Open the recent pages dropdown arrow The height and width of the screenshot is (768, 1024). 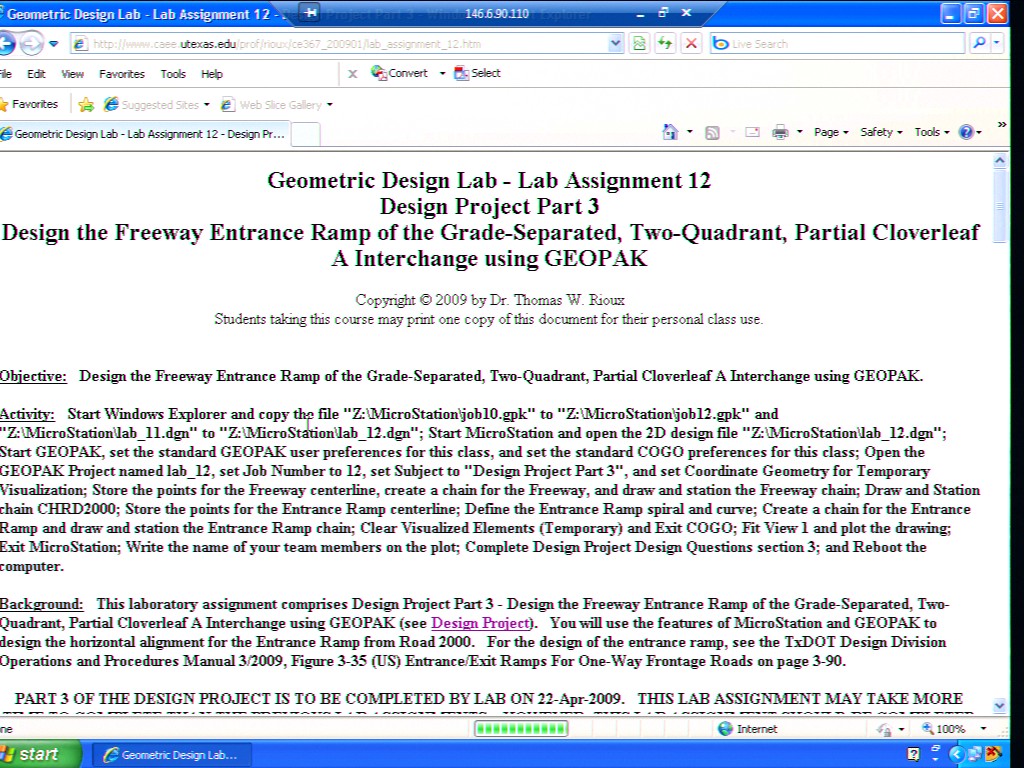click(x=54, y=44)
